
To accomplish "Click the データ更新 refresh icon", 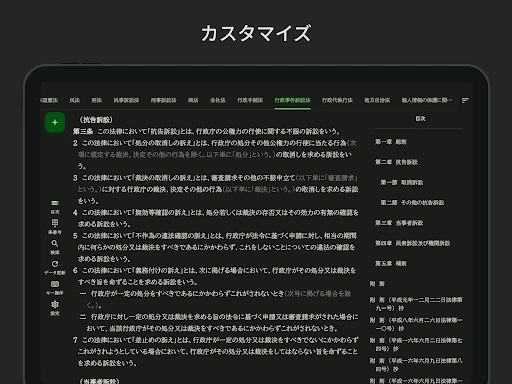I will click(55, 268).
